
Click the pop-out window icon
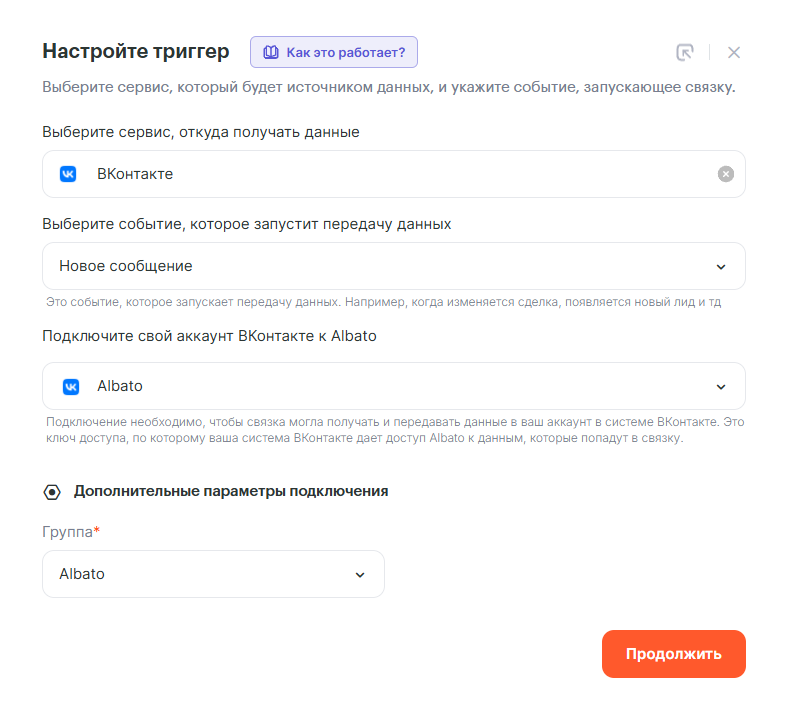point(685,52)
